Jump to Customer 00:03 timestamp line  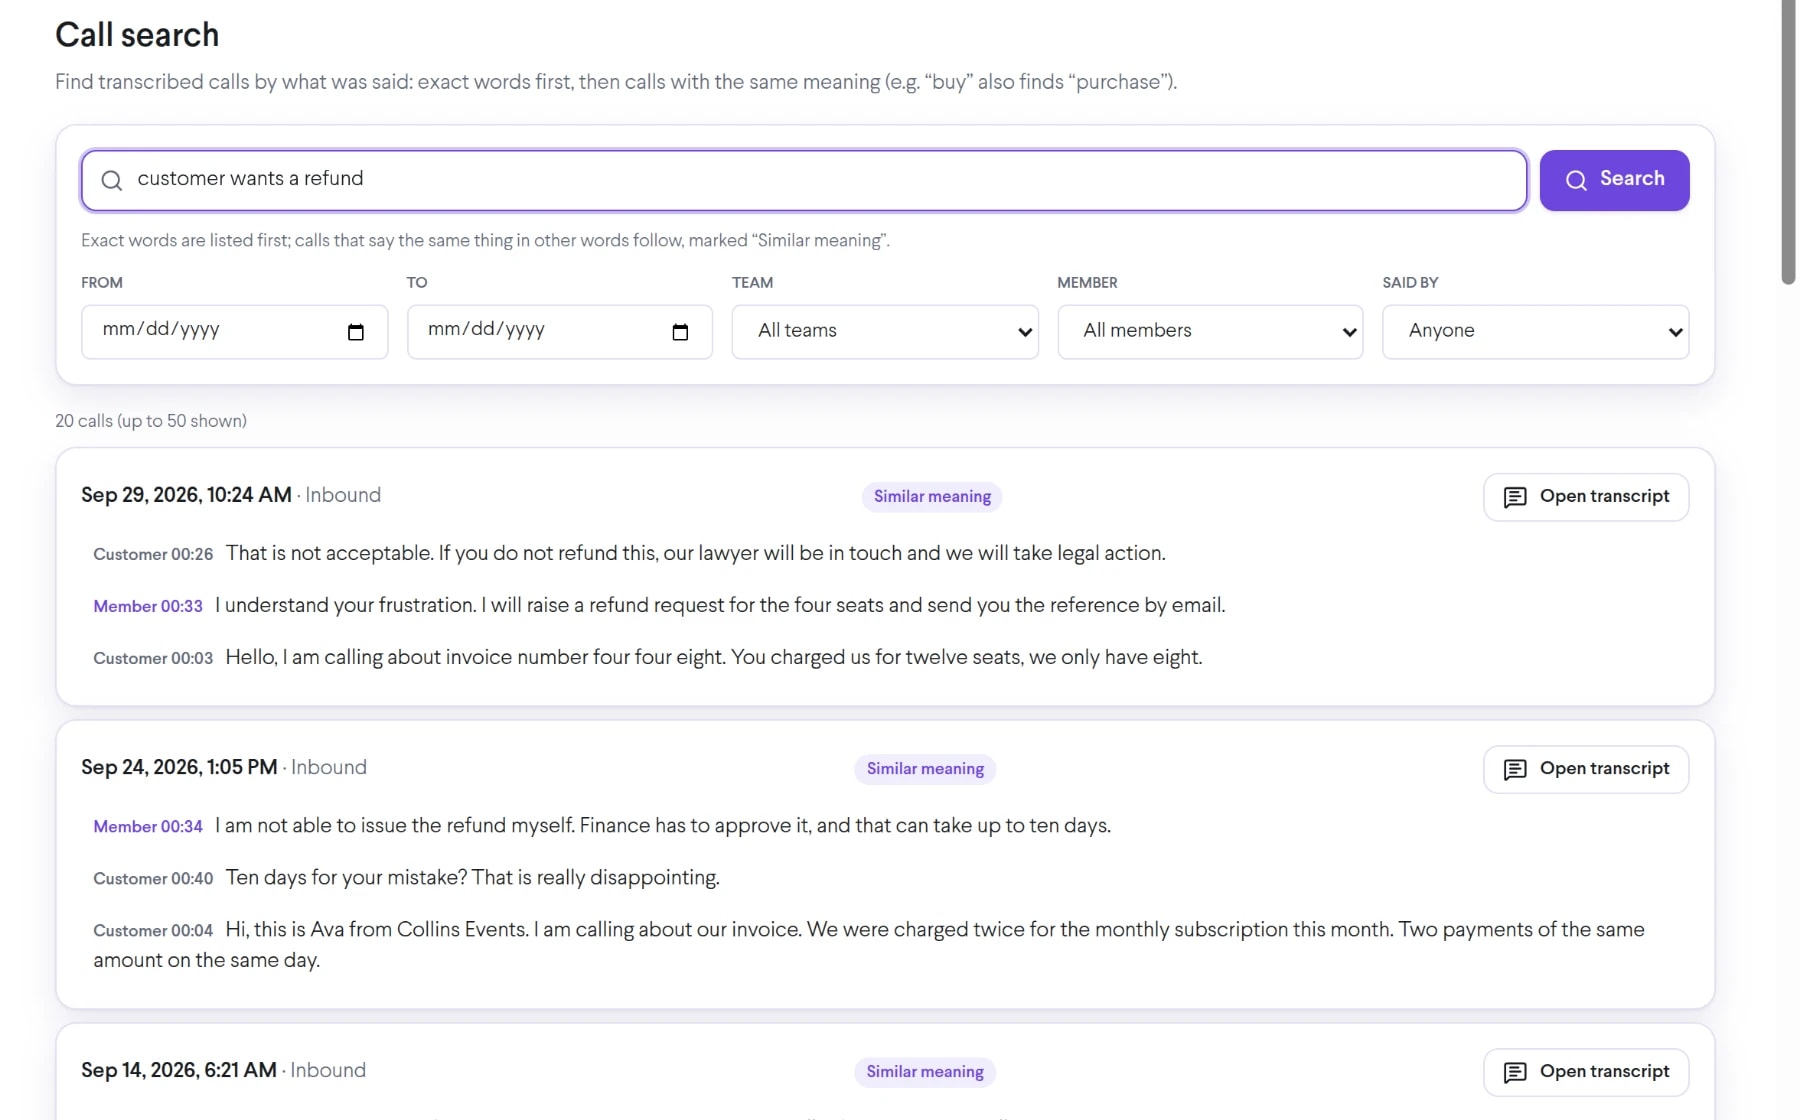click(153, 658)
